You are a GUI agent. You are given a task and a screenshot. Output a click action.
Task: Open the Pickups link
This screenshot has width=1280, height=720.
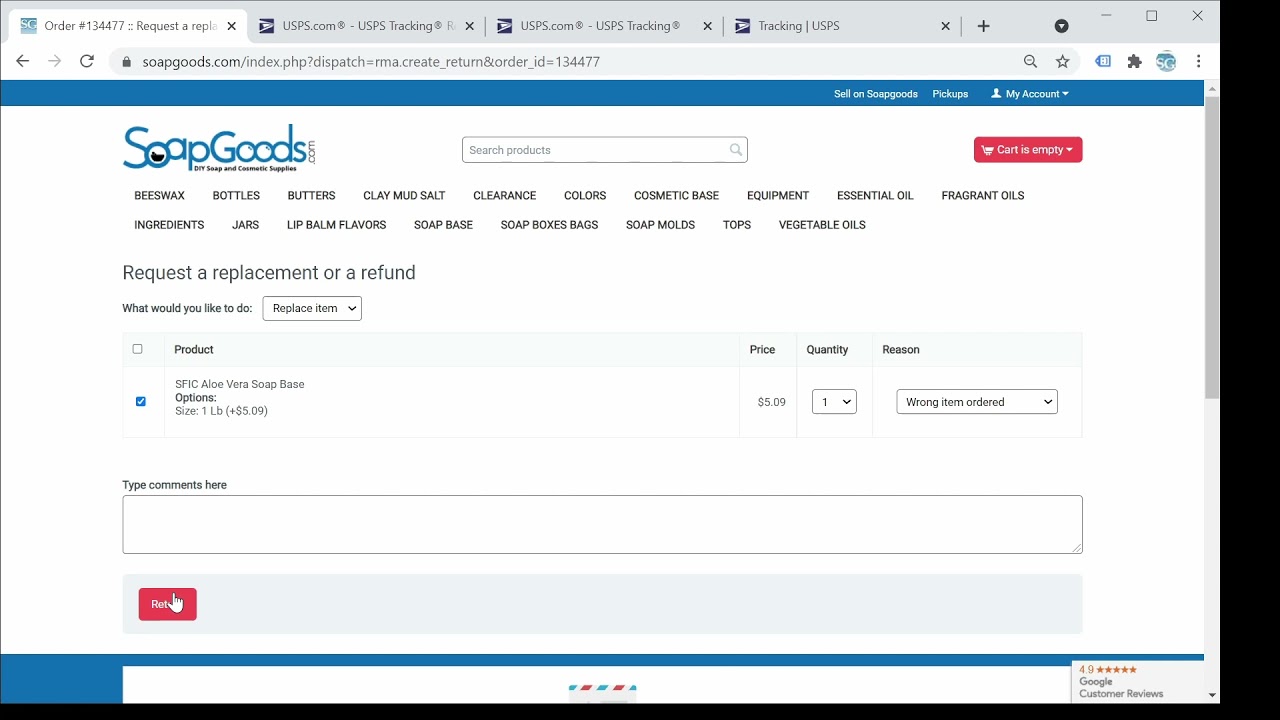click(950, 94)
